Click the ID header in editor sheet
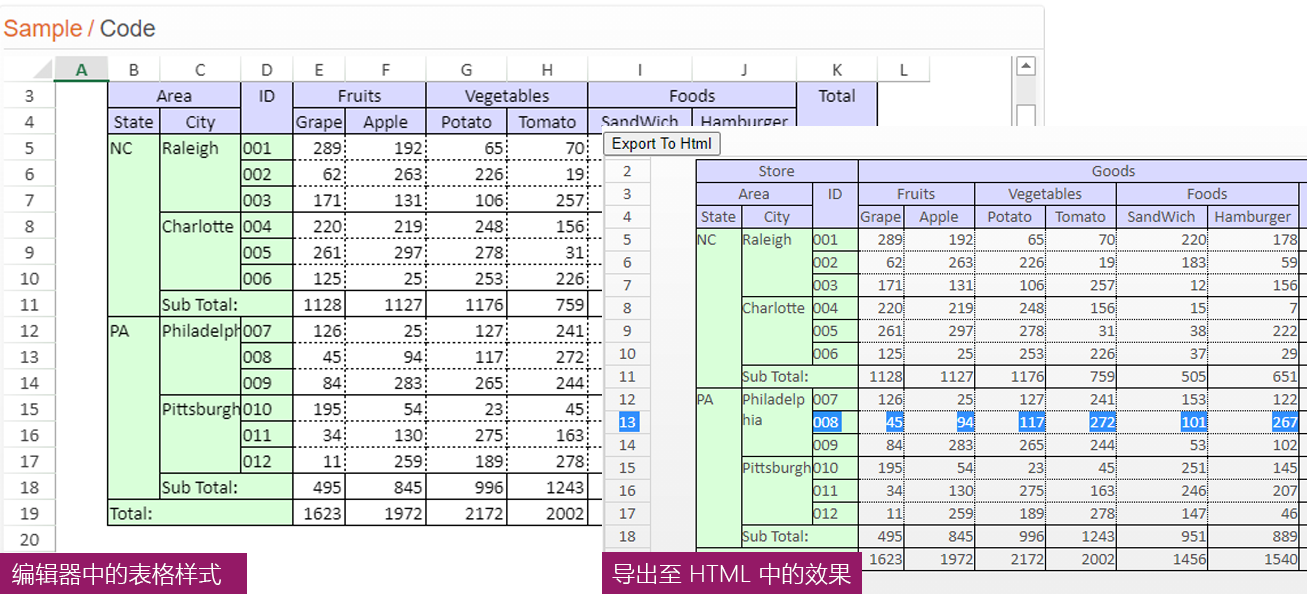1307x594 pixels. pos(267,109)
